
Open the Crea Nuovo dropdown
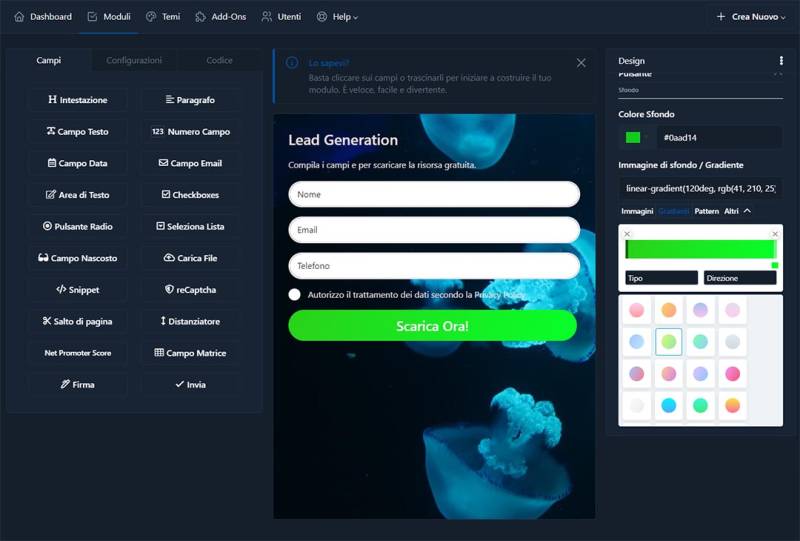(x=751, y=17)
